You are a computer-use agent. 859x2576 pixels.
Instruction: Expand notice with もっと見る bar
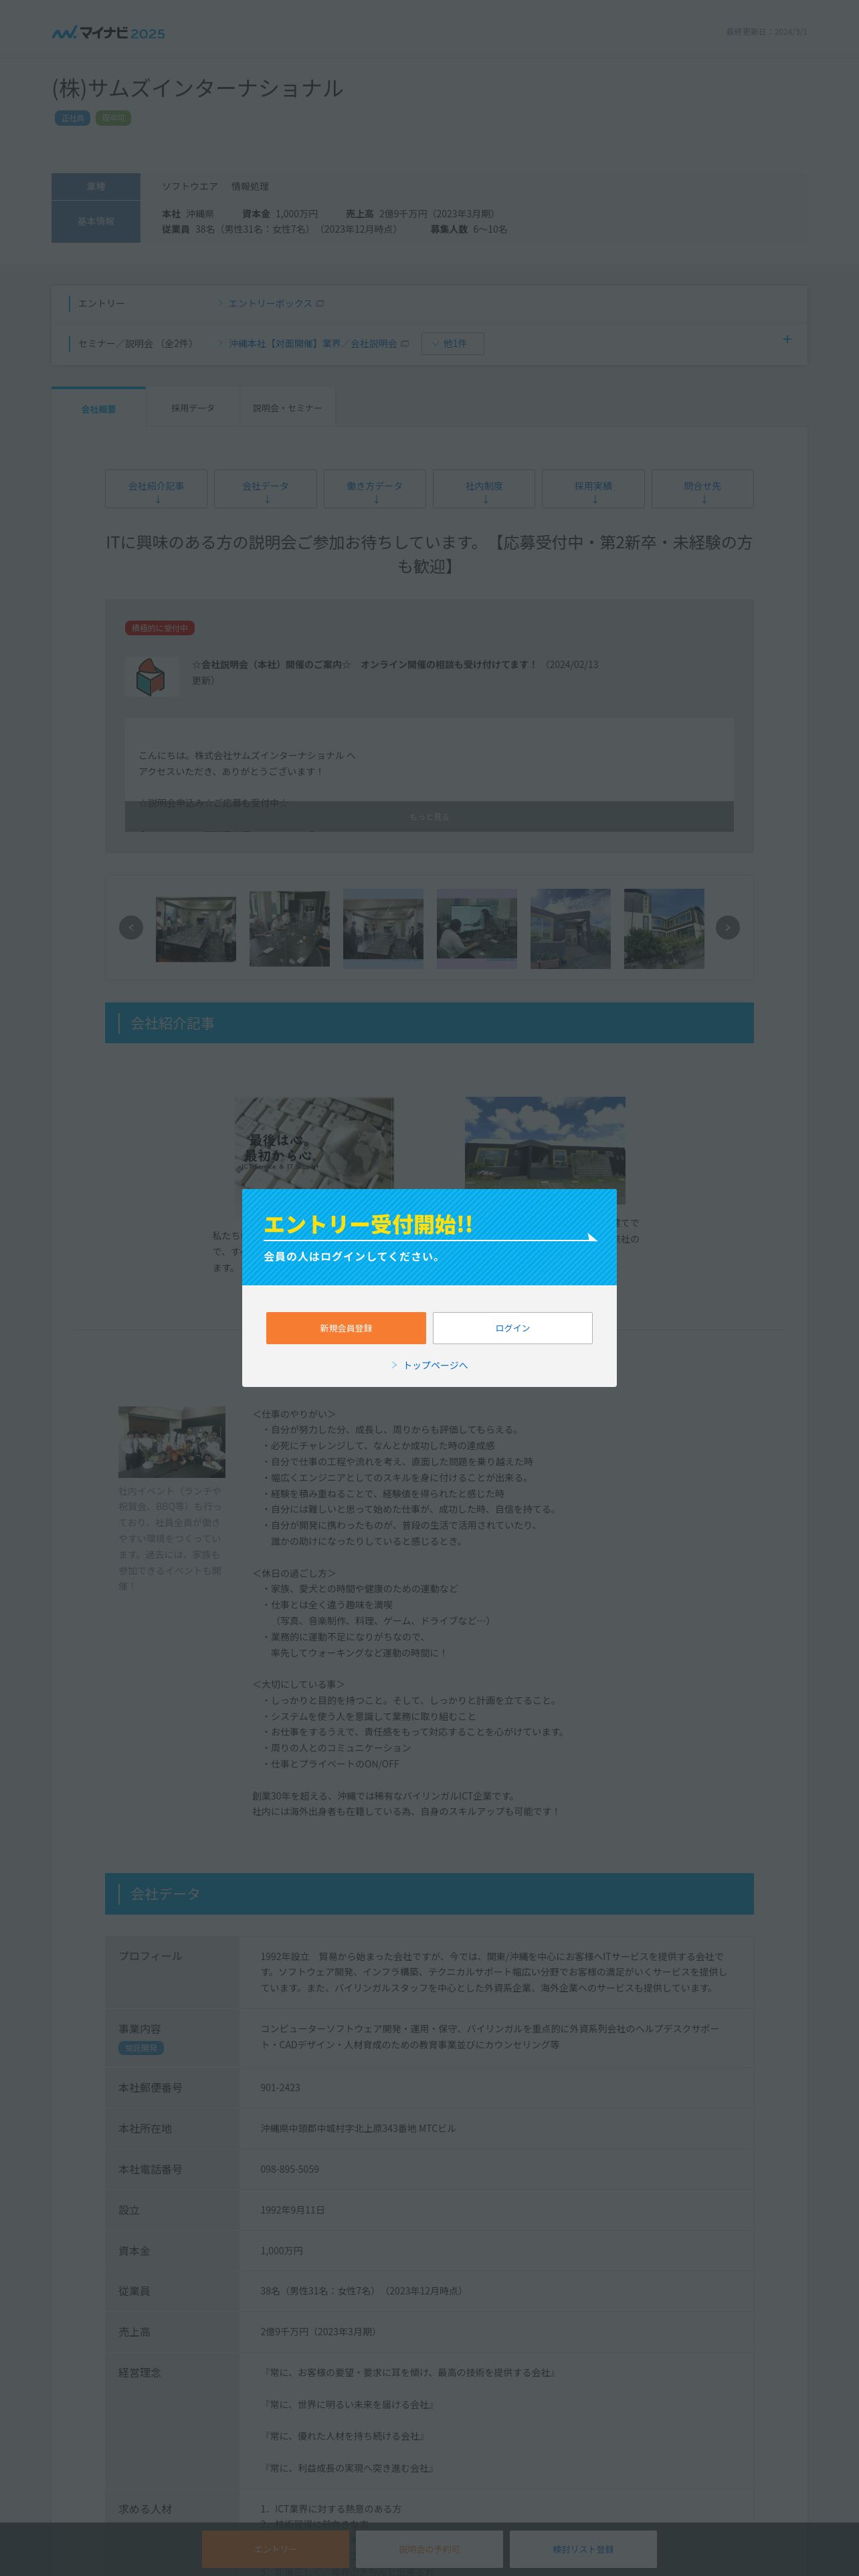429,817
